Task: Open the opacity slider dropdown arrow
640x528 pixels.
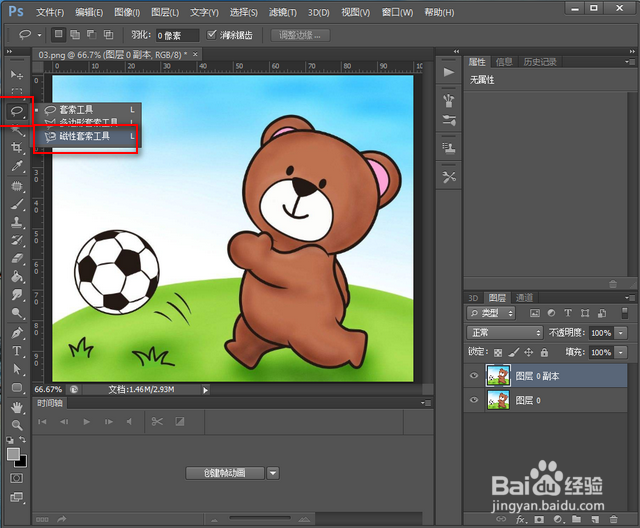Action: click(621, 333)
